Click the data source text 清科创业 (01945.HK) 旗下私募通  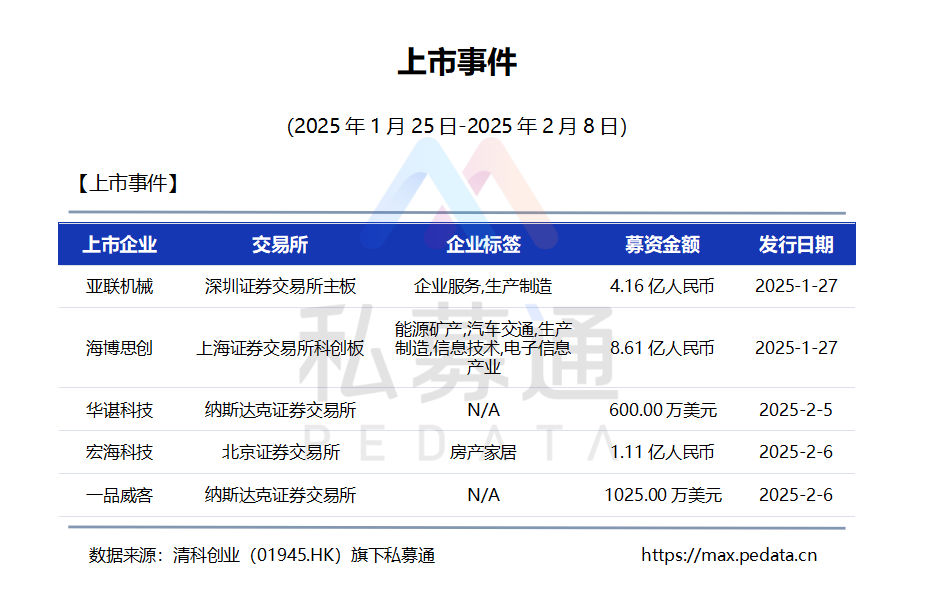[x=304, y=556]
